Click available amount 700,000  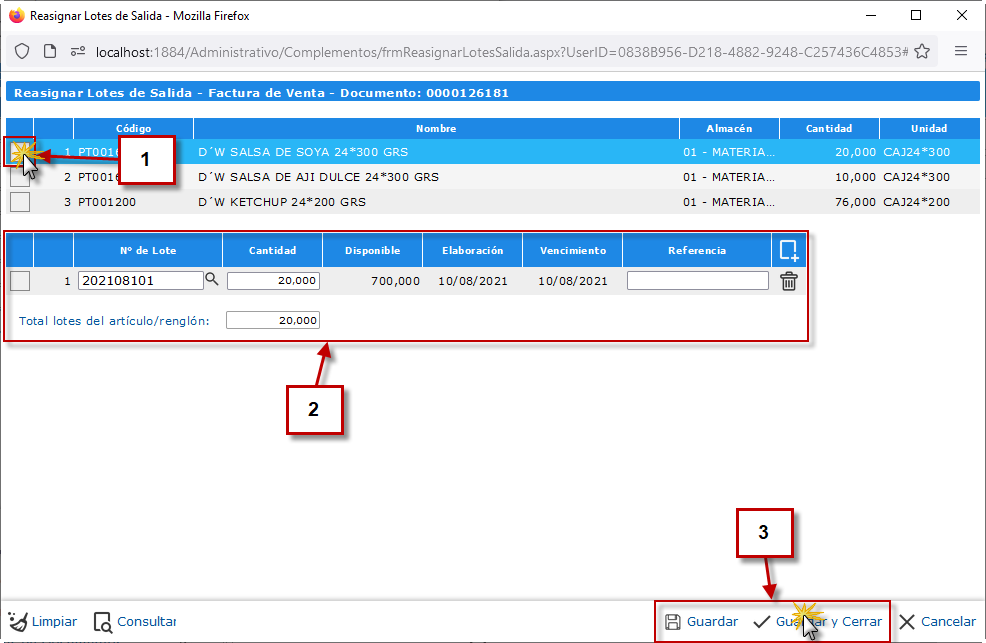point(395,281)
